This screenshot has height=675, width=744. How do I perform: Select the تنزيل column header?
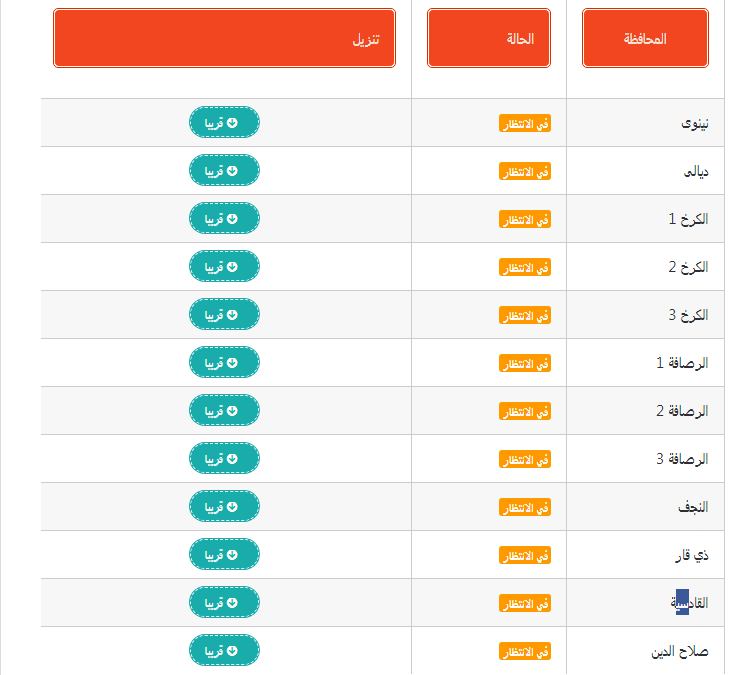click(224, 38)
